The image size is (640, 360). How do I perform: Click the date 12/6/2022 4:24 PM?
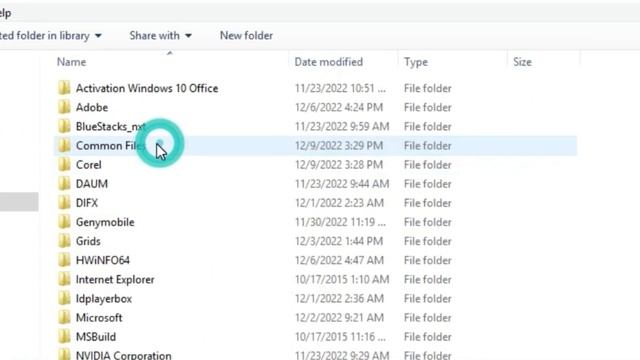click(x=339, y=107)
